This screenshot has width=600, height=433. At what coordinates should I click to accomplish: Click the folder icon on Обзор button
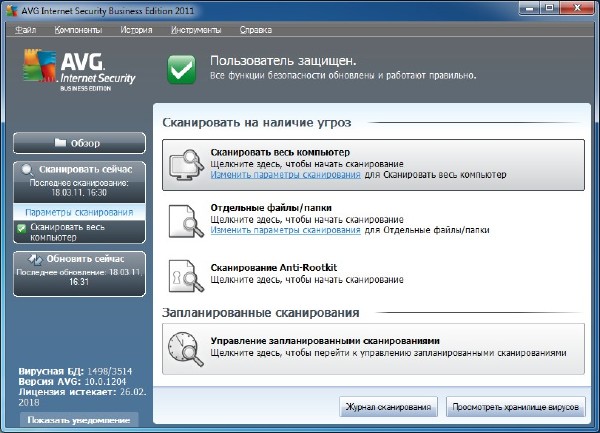point(60,142)
